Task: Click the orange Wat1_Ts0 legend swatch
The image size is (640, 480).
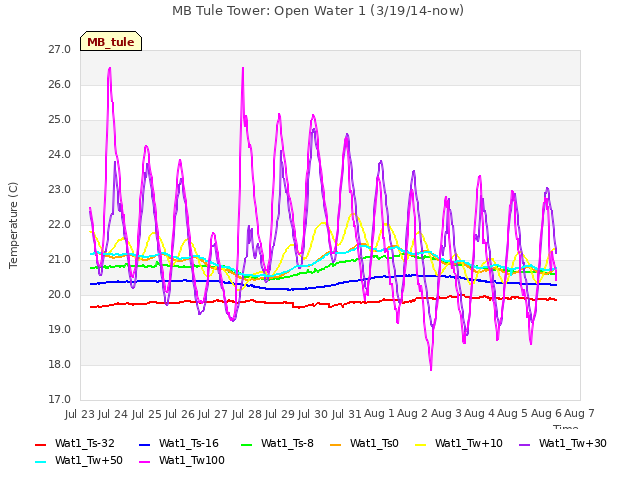Action: pyautogui.click(x=336, y=444)
